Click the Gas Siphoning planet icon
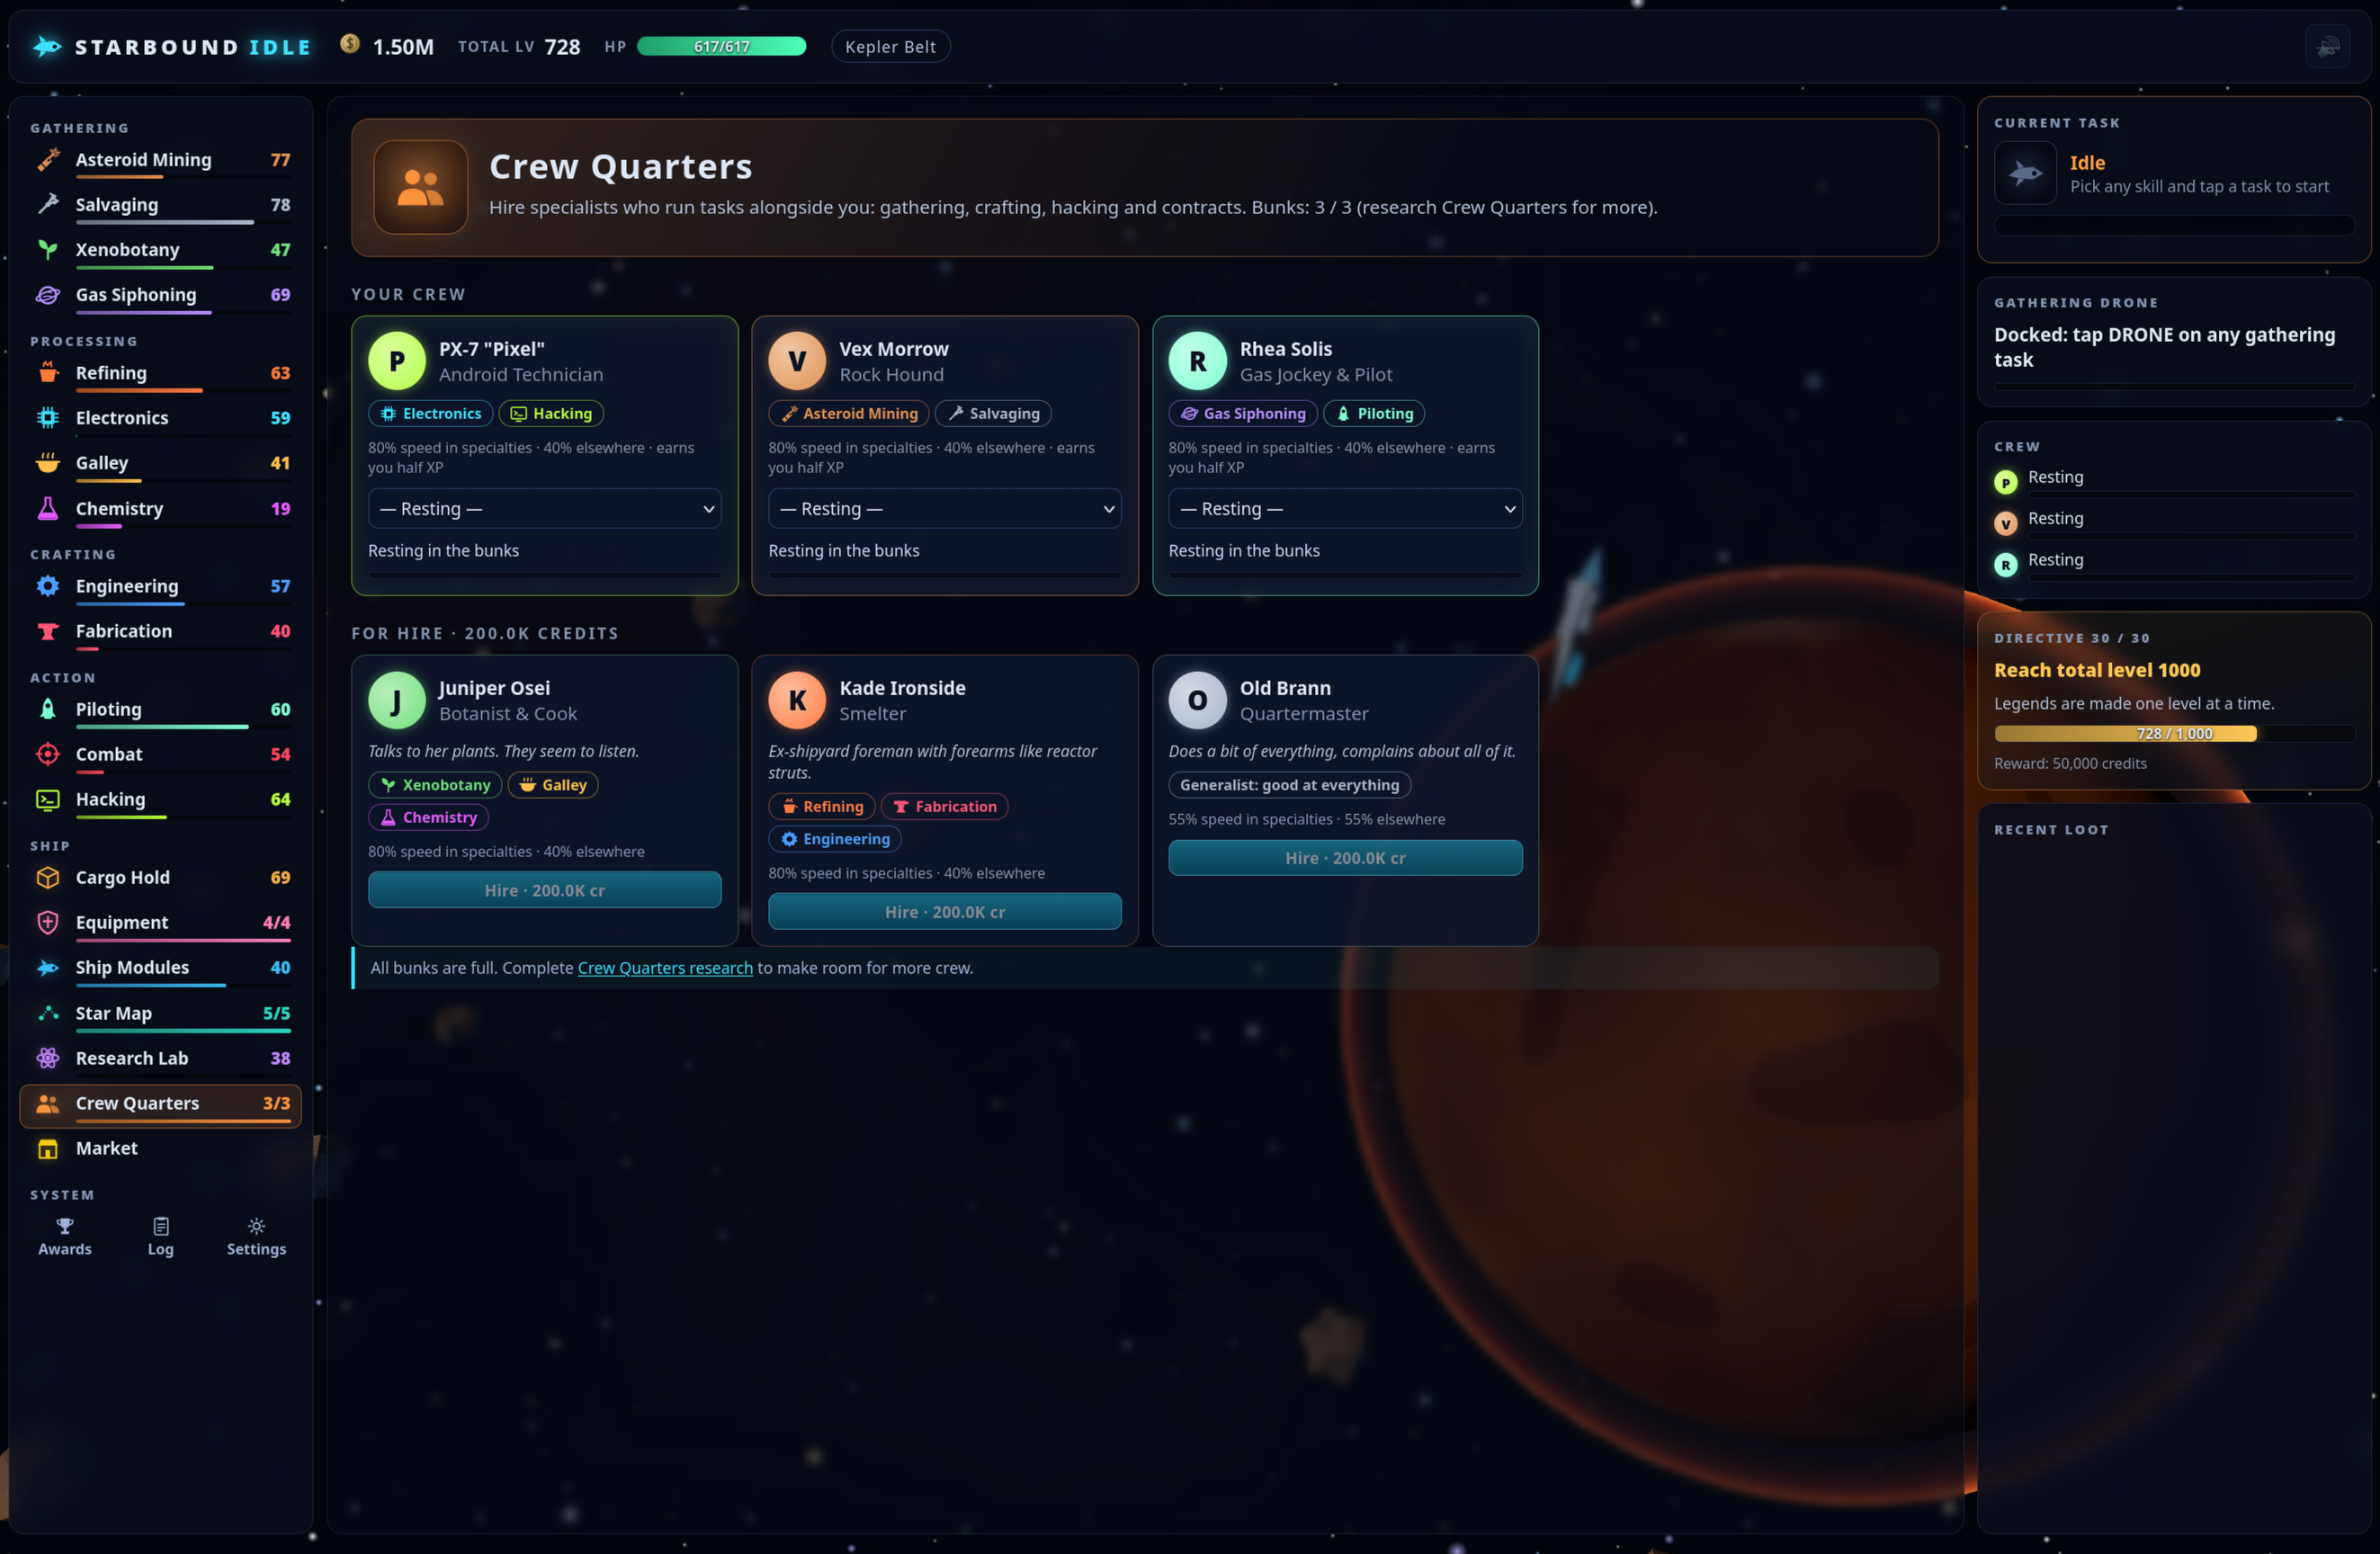Viewport: 2380px width, 1554px height. pyautogui.click(x=48, y=295)
